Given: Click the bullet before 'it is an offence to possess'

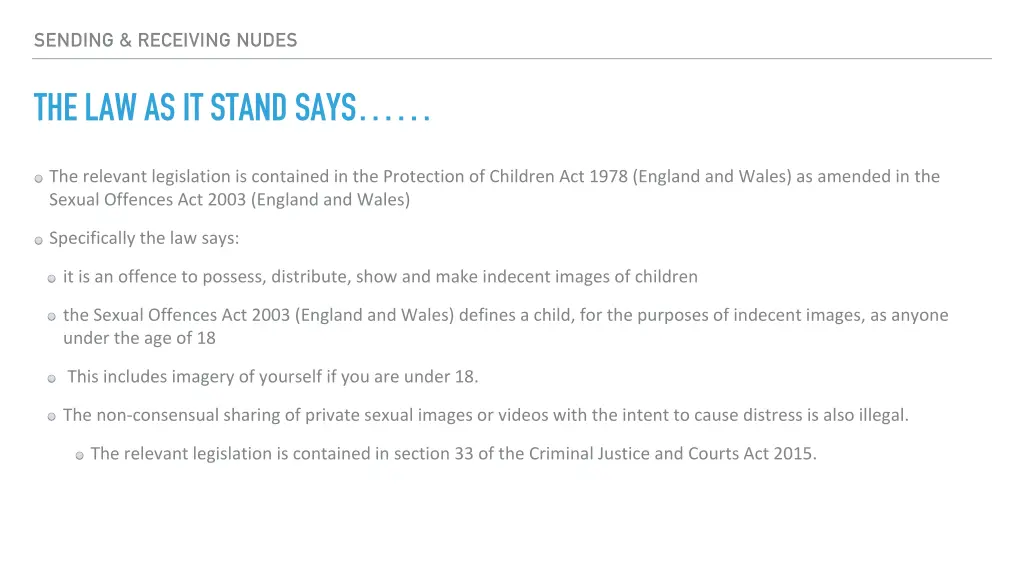Looking at the screenshot, I should click(x=52, y=279).
